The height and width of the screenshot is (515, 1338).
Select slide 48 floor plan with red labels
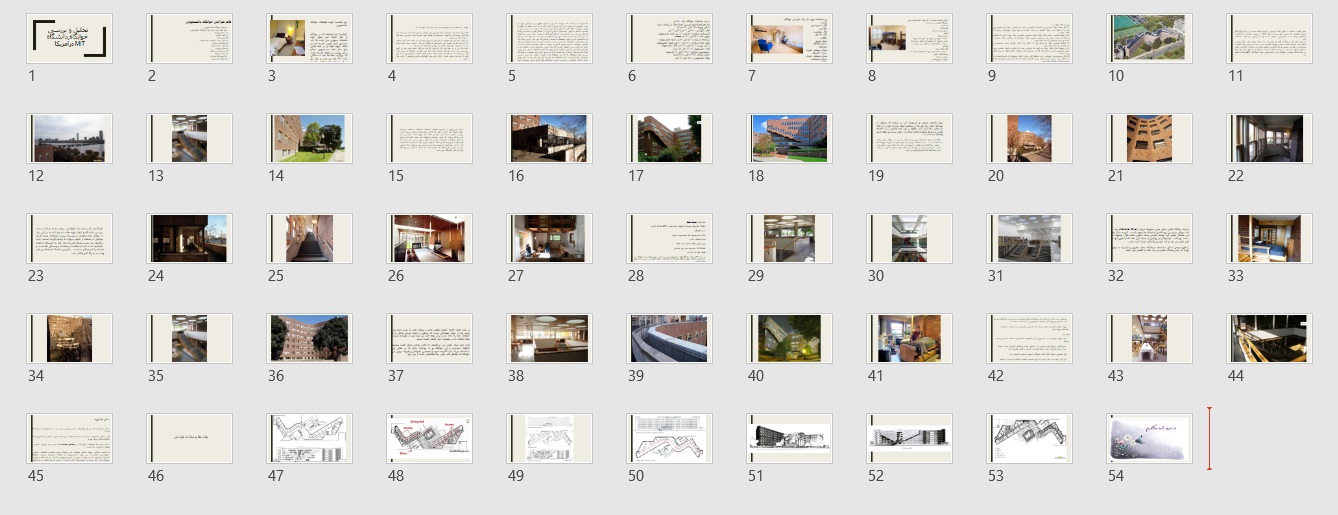click(429, 438)
